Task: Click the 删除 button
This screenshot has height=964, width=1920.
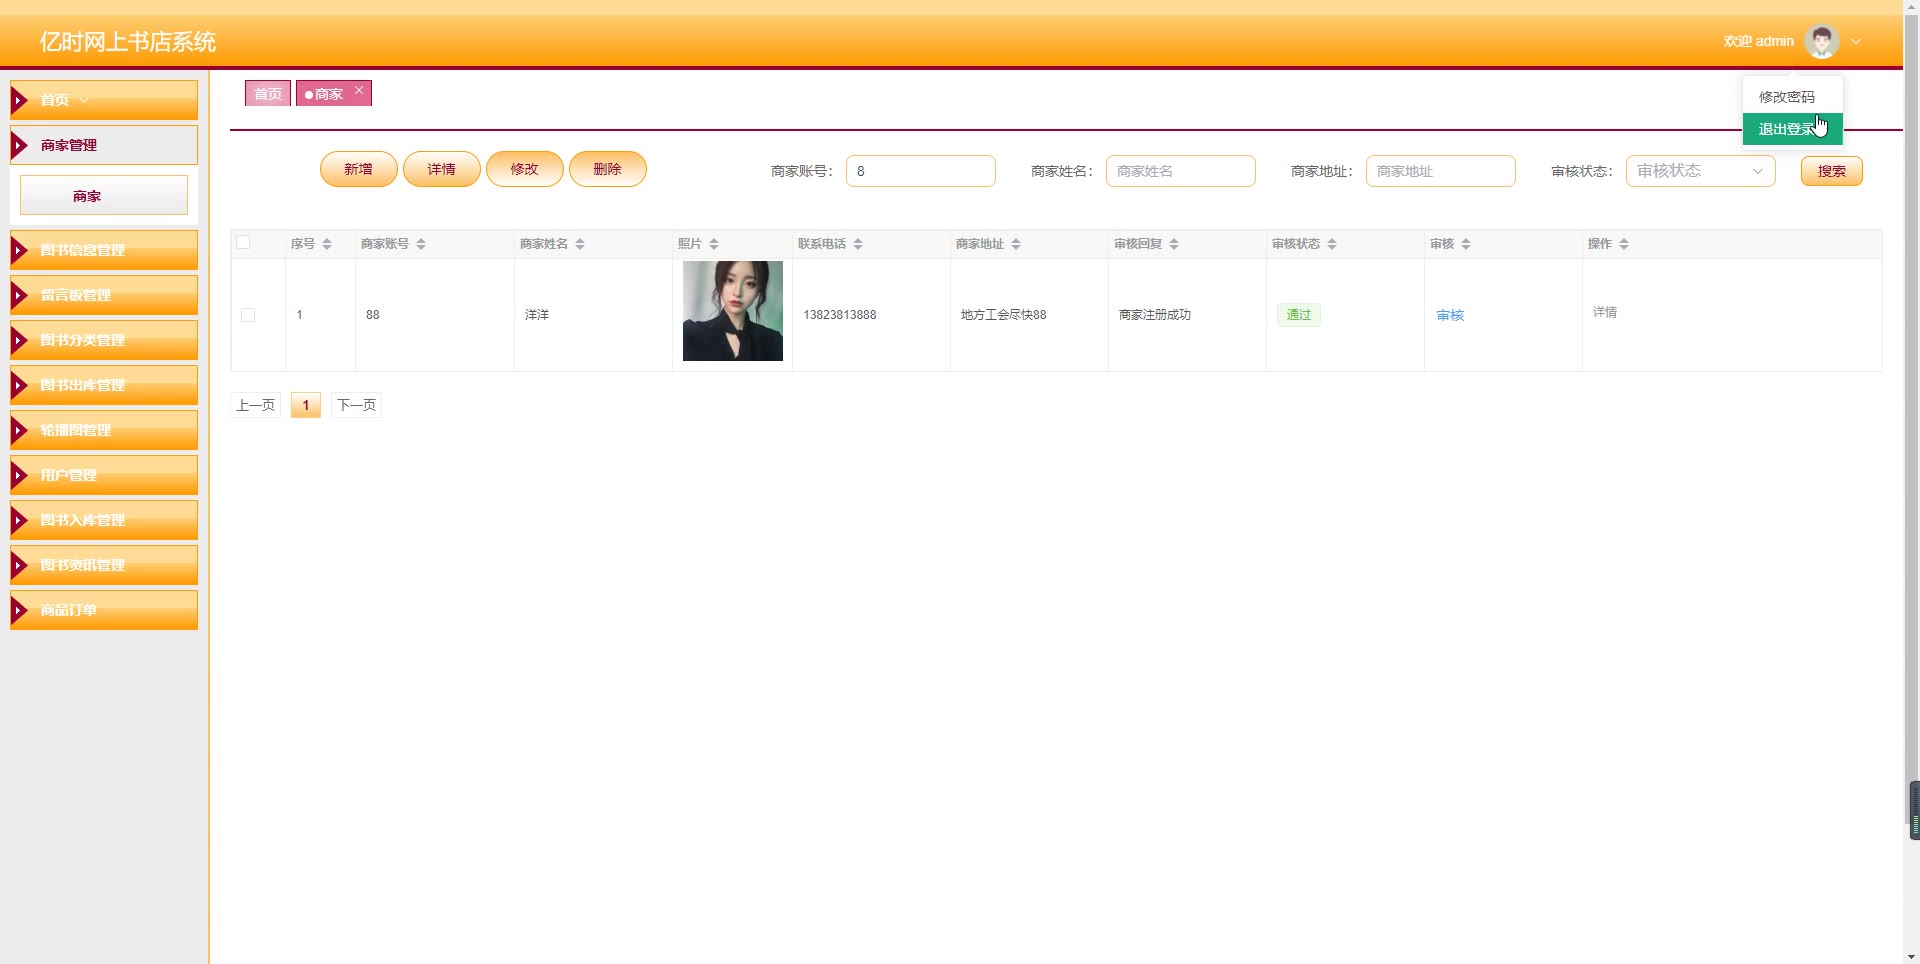Action: pyautogui.click(x=607, y=169)
